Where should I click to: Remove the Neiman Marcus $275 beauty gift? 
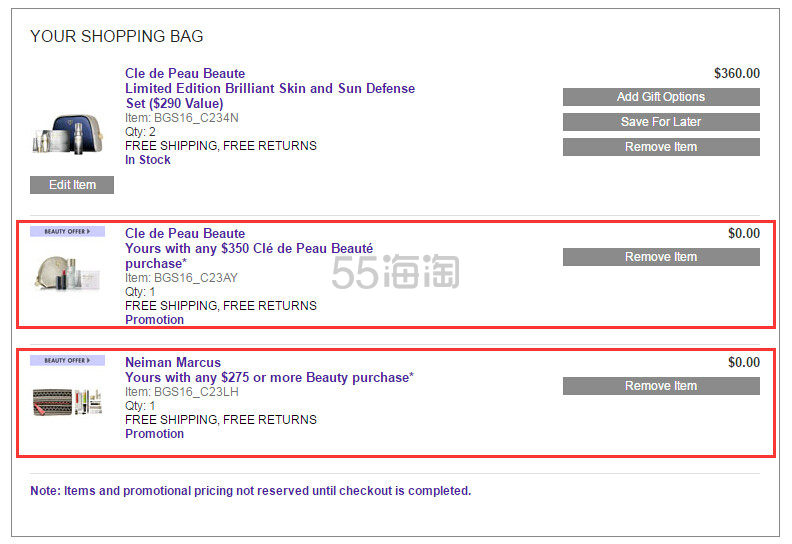[x=661, y=386]
